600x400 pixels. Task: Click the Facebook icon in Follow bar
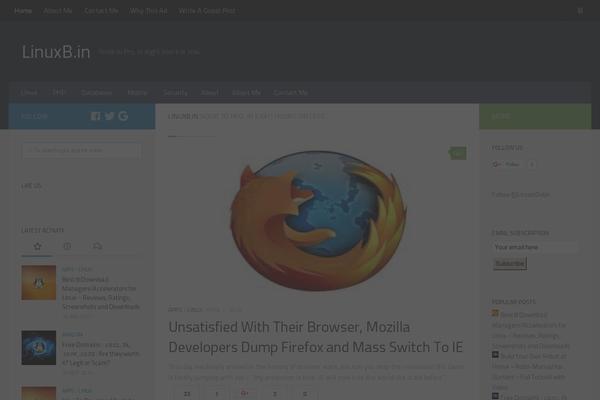point(95,116)
